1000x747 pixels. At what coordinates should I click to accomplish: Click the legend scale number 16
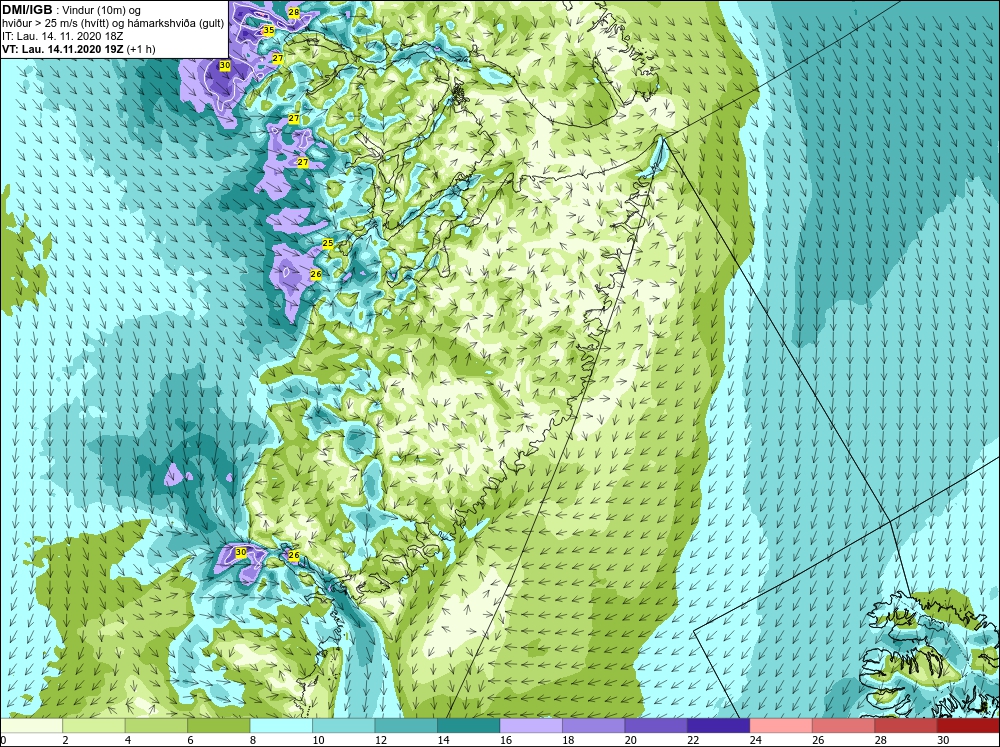pyautogui.click(x=506, y=739)
